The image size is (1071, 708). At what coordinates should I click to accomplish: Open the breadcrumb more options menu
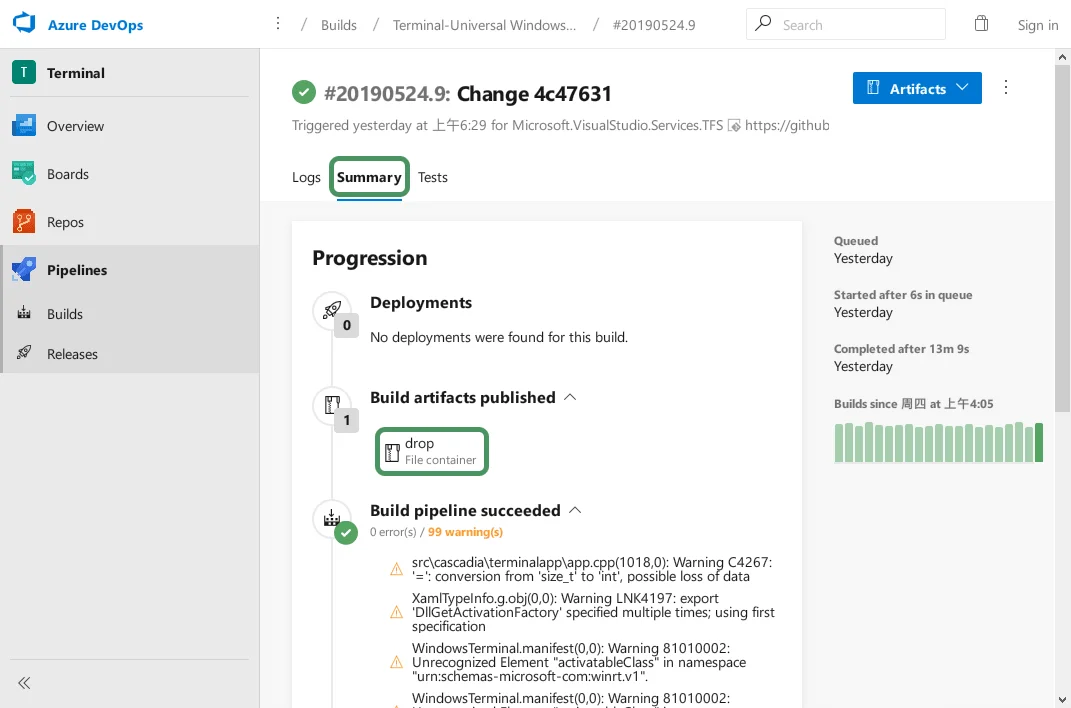[277, 24]
